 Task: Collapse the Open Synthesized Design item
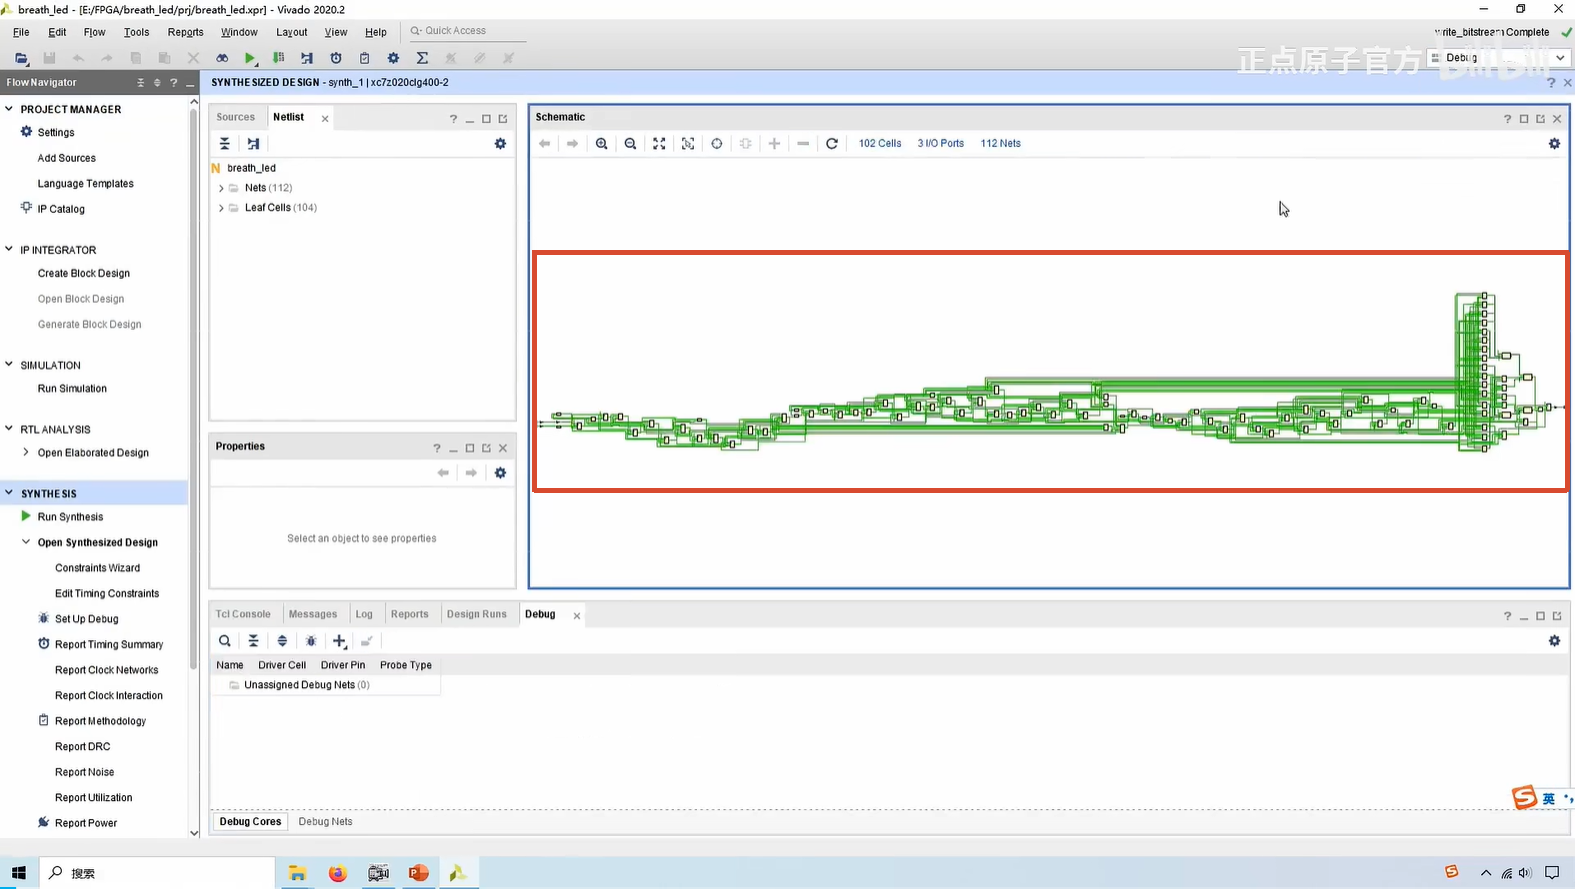[26, 542]
